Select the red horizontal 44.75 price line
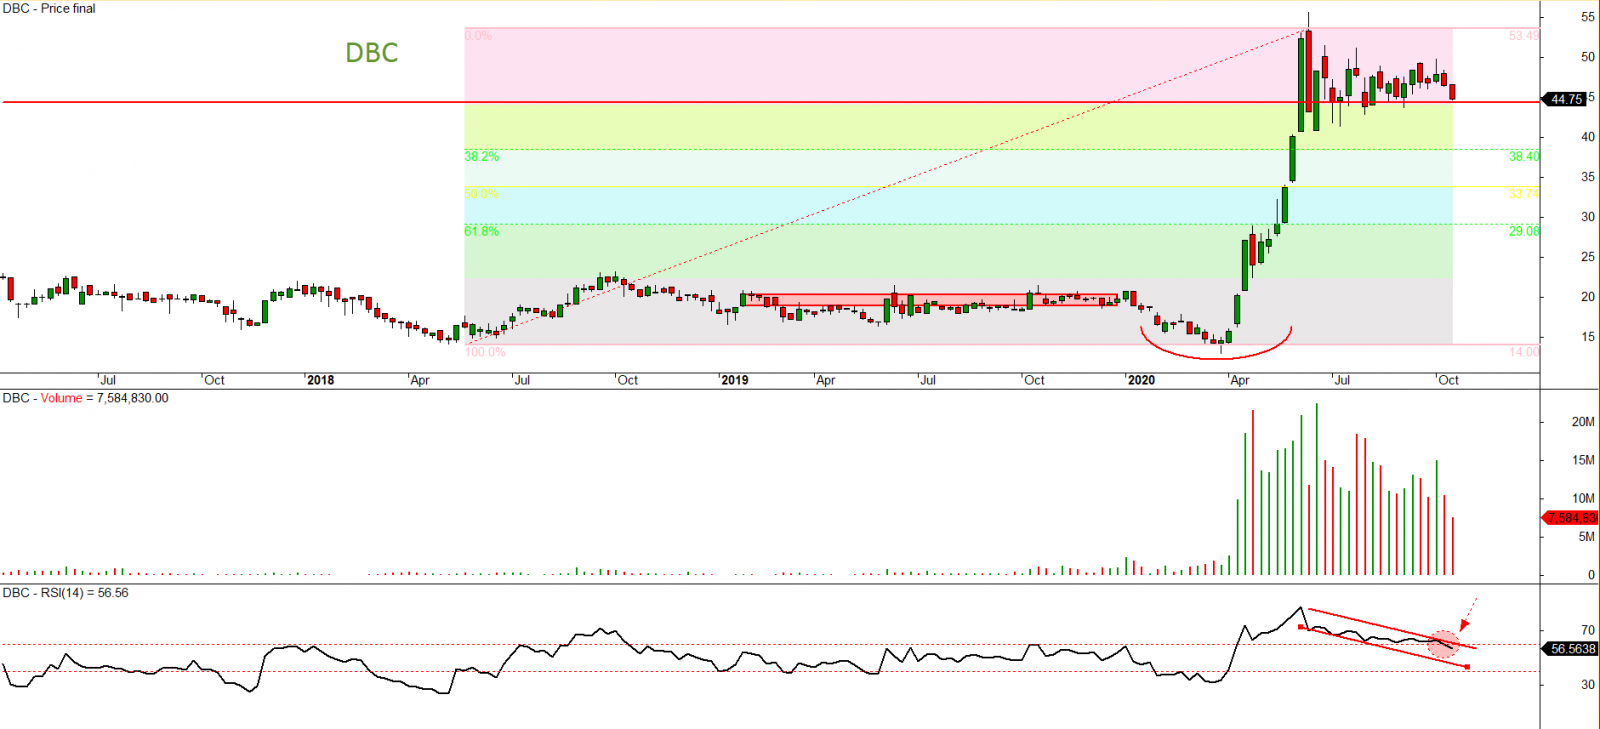This screenshot has height=729, width=1600. pyautogui.click(x=770, y=102)
